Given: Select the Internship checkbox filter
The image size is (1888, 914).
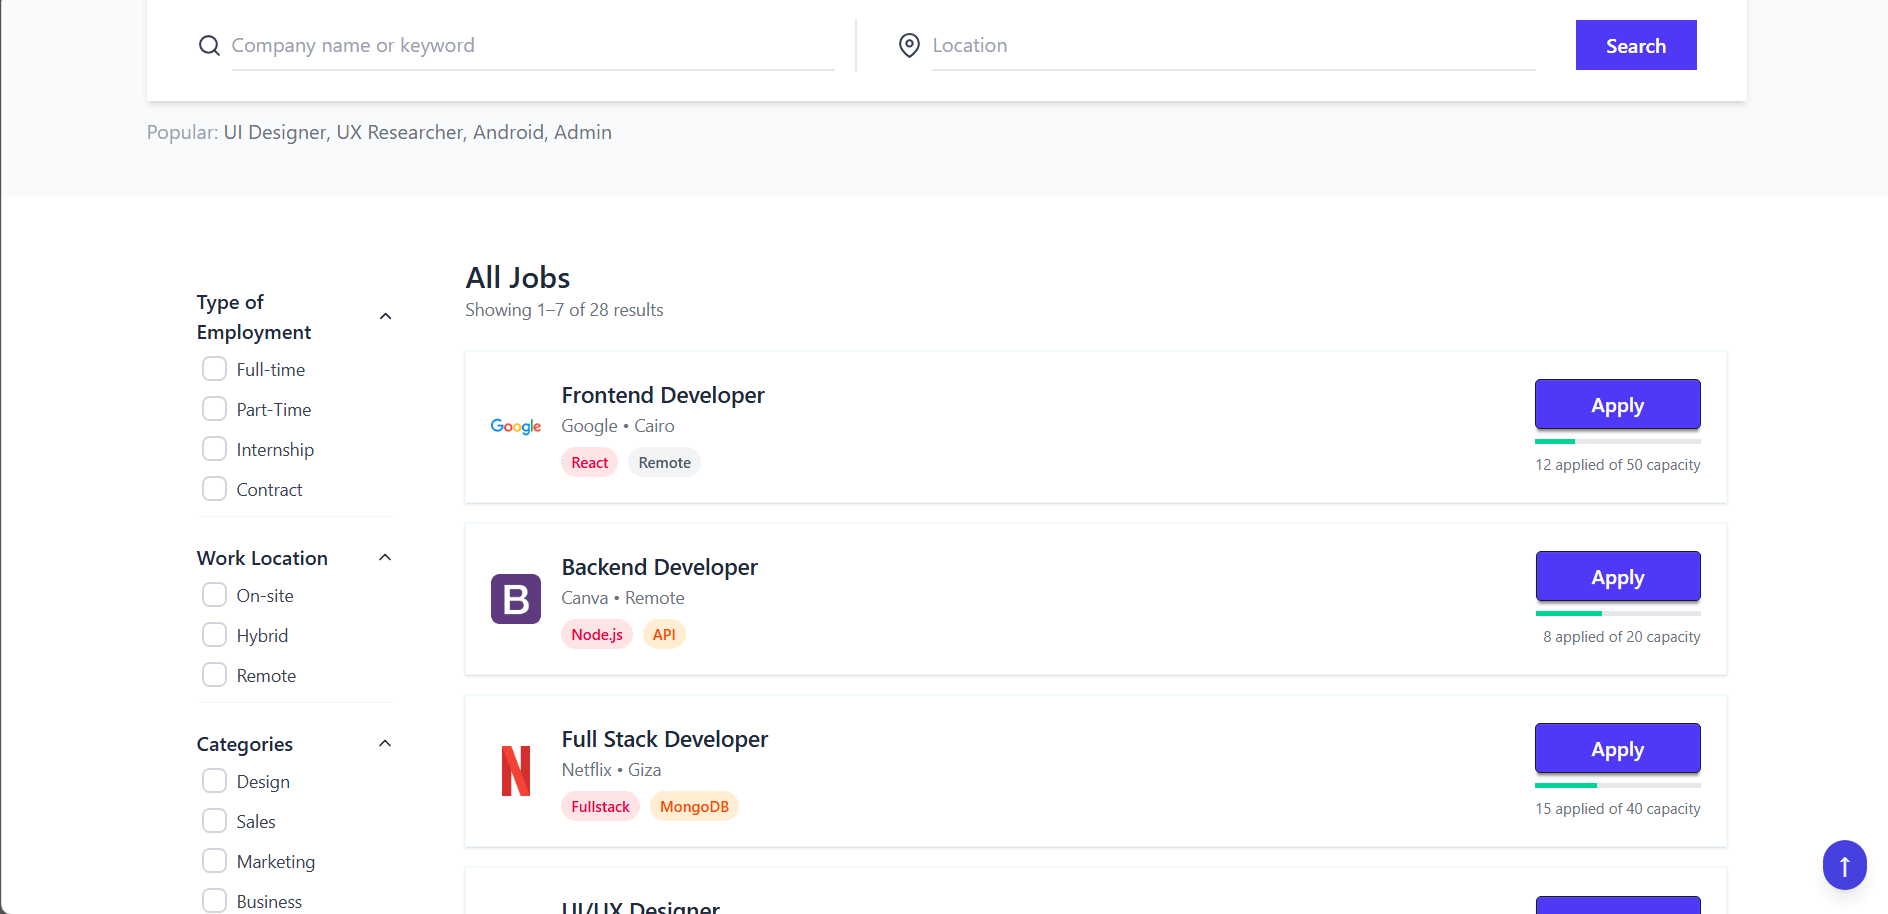Looking at the screenshot, I should [214, 449].
